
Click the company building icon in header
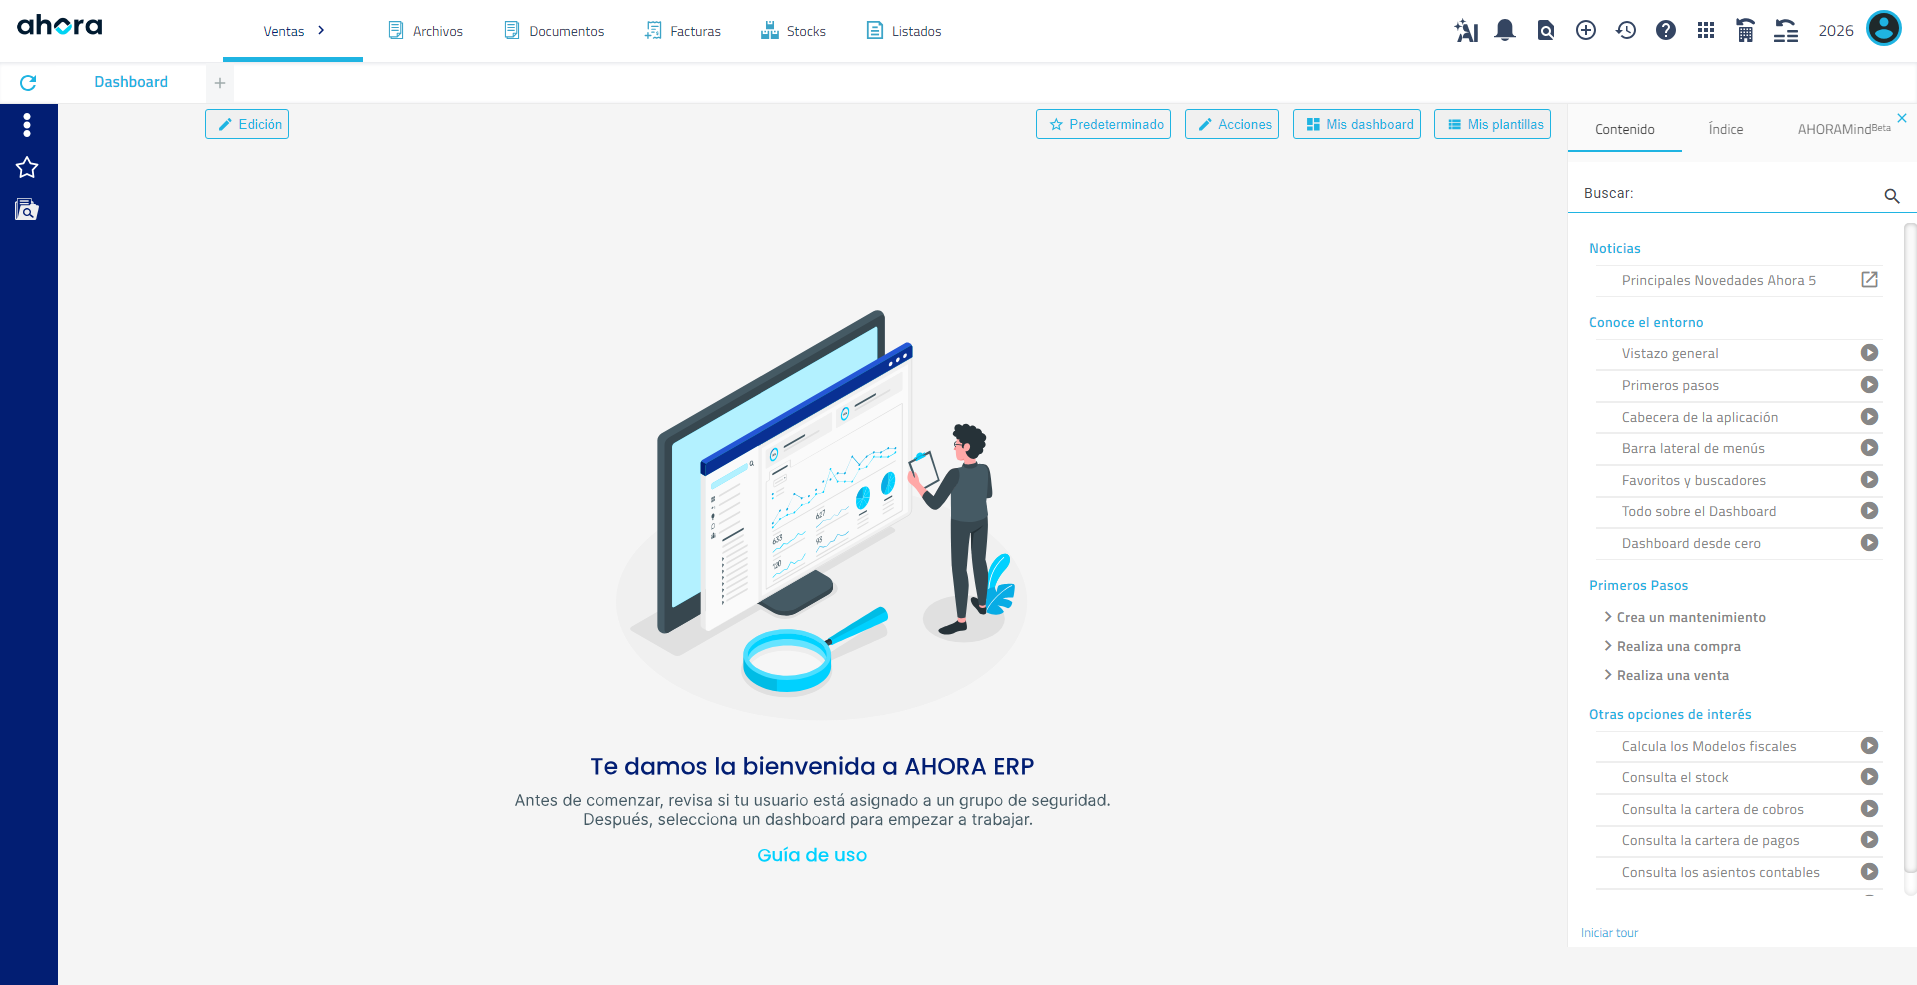[1746, 31]
